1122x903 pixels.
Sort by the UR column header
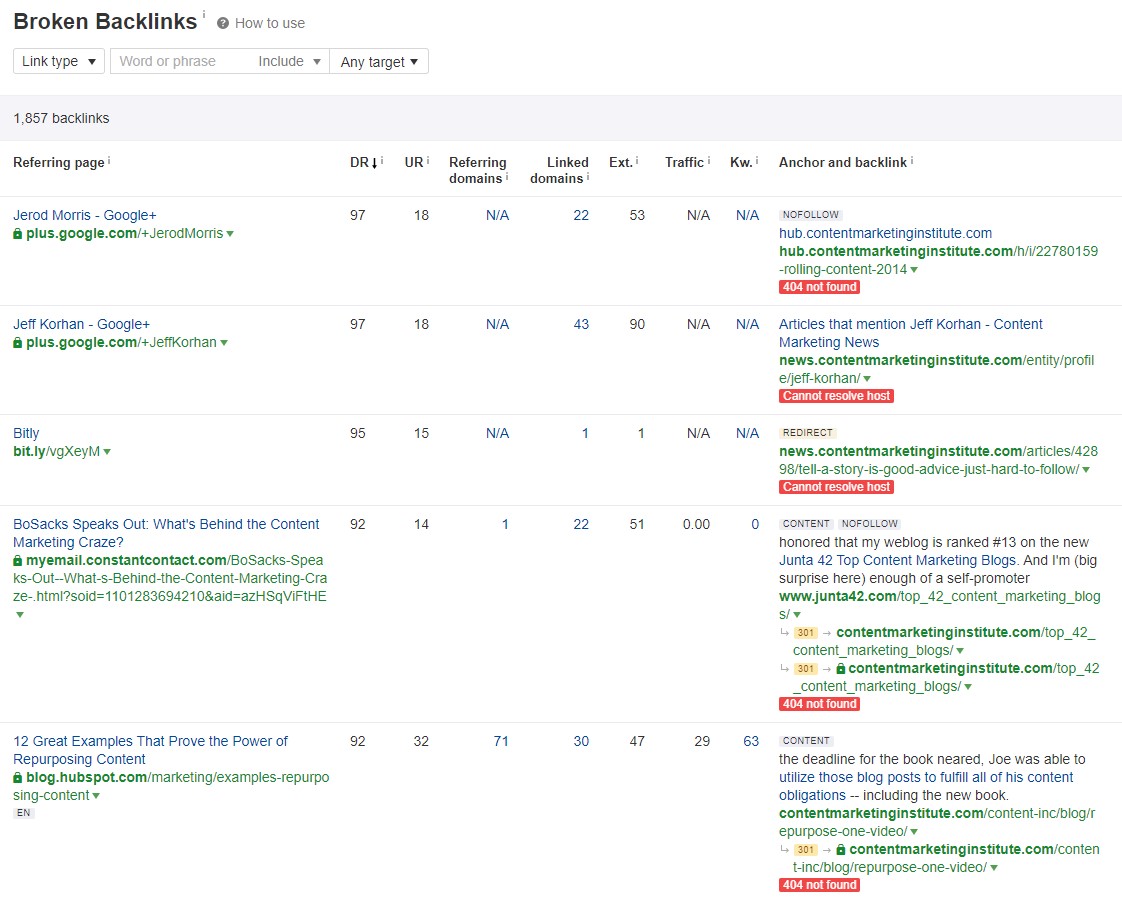413,162
